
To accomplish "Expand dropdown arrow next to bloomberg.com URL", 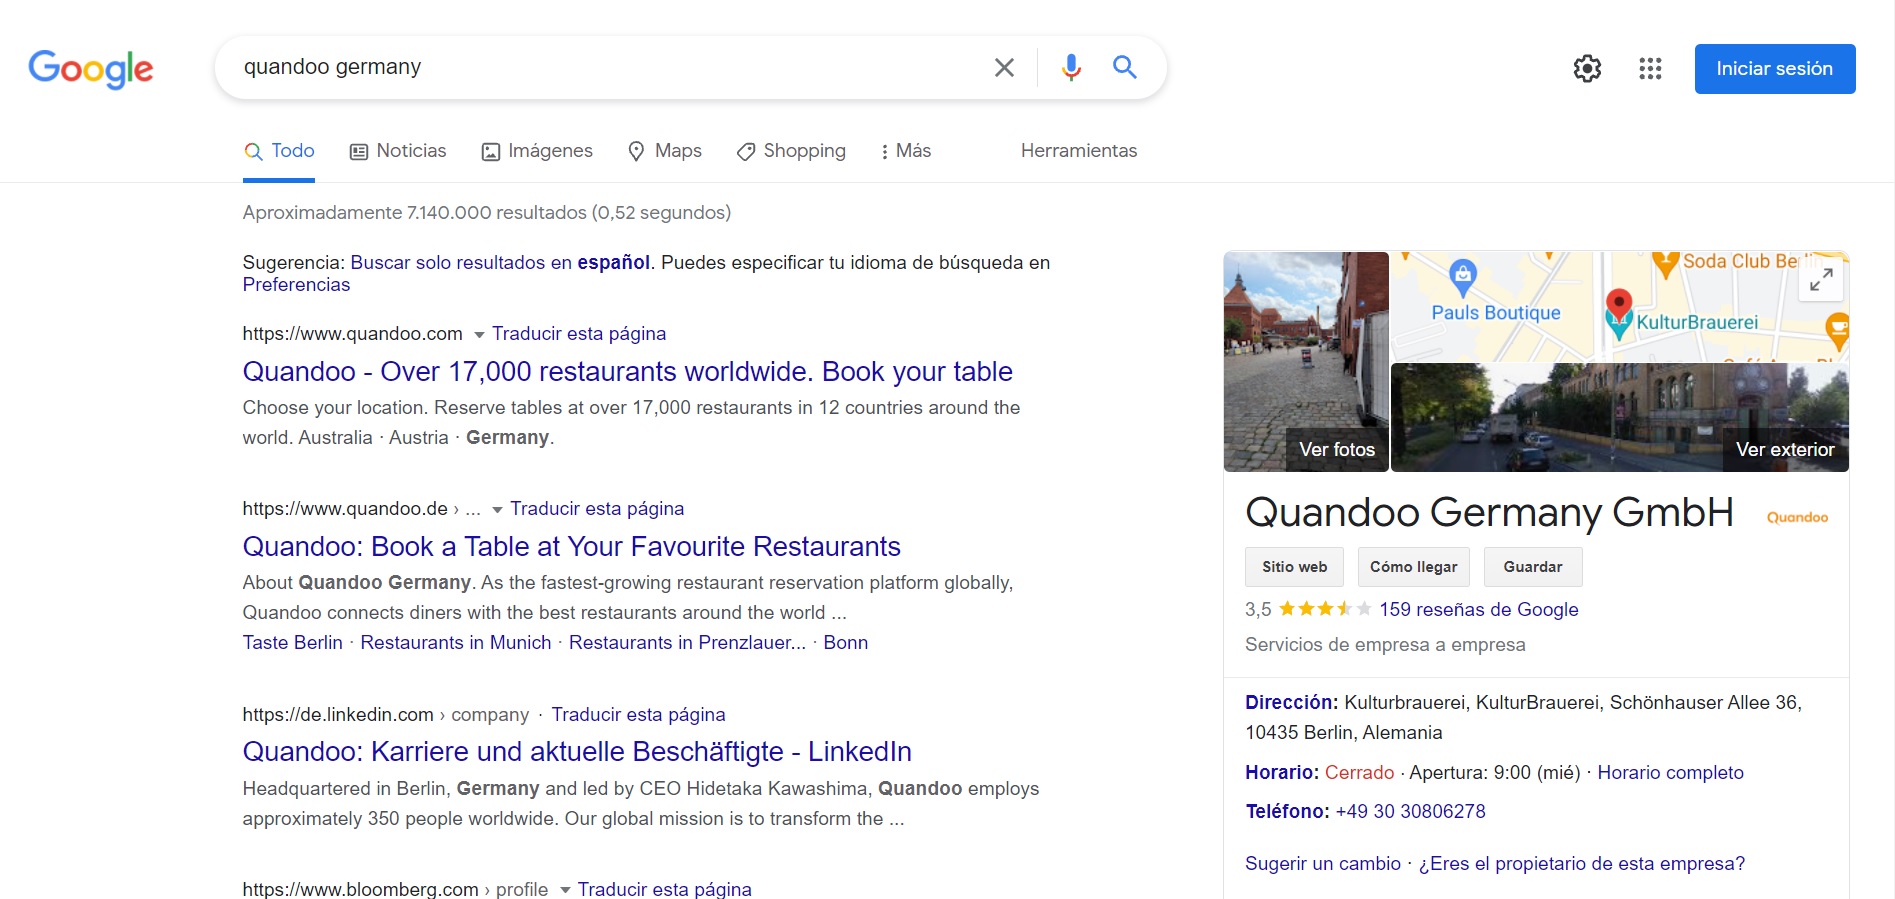I will coord(565,890).
